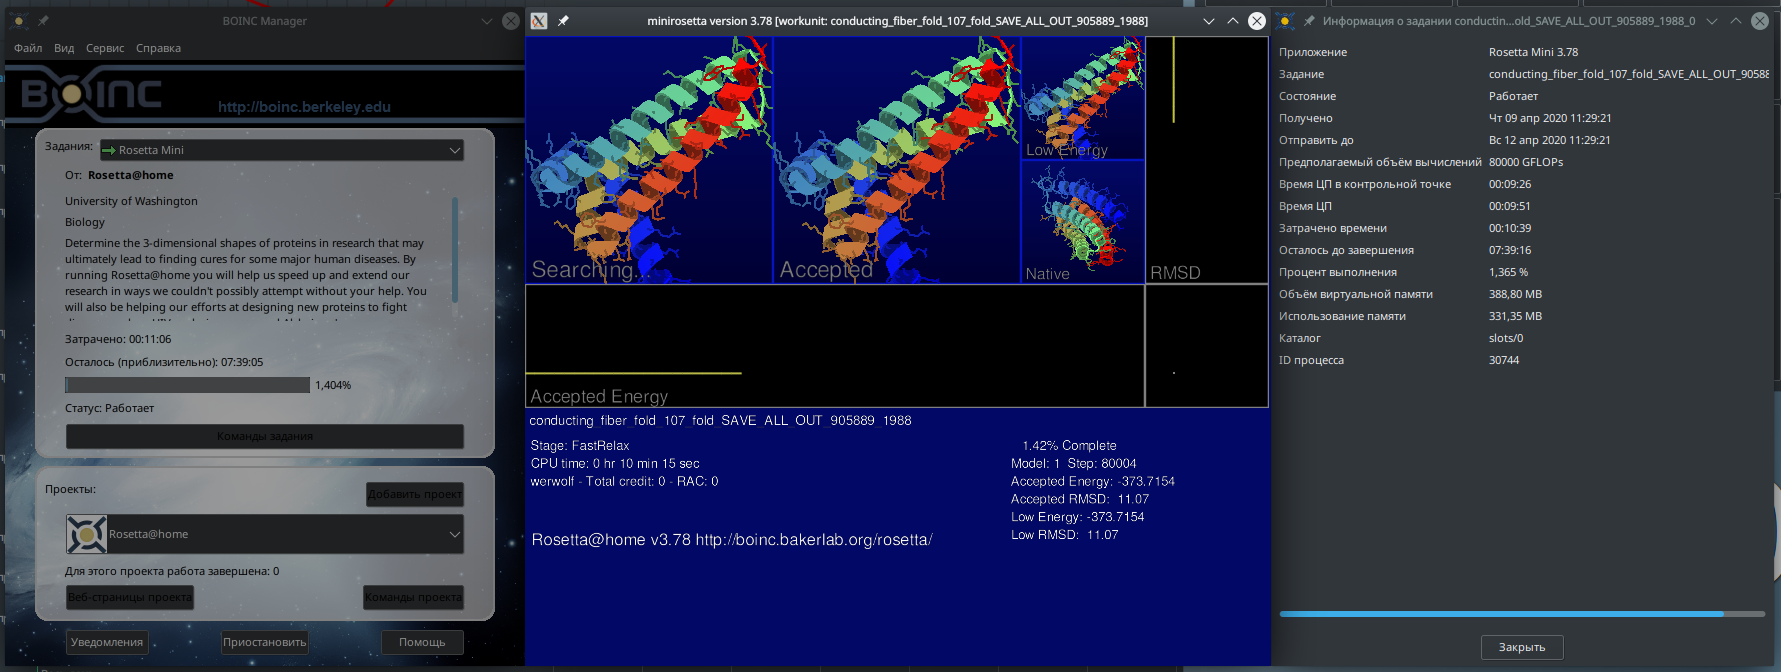Image resolution: width=1781 pixels, height=672 pixels.
Task: Click the Native protein thumbnail
Action: click(x=1083, y=222)
